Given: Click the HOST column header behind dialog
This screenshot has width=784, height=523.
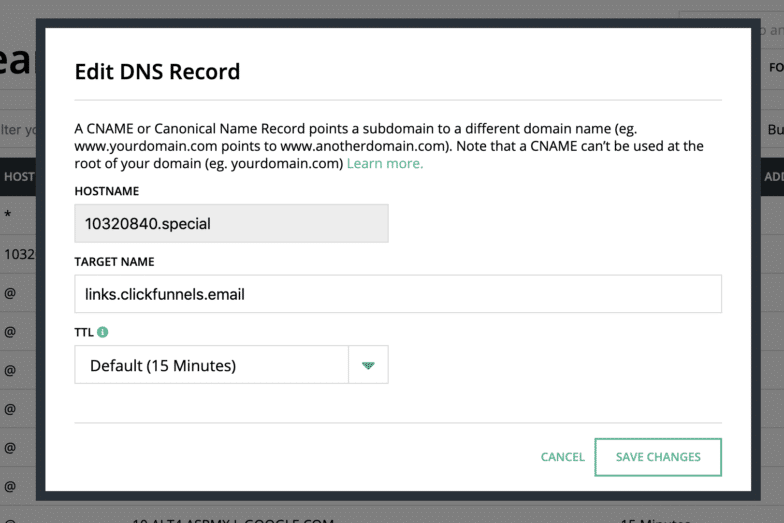Looking at the screenshot, I should 18,177.
